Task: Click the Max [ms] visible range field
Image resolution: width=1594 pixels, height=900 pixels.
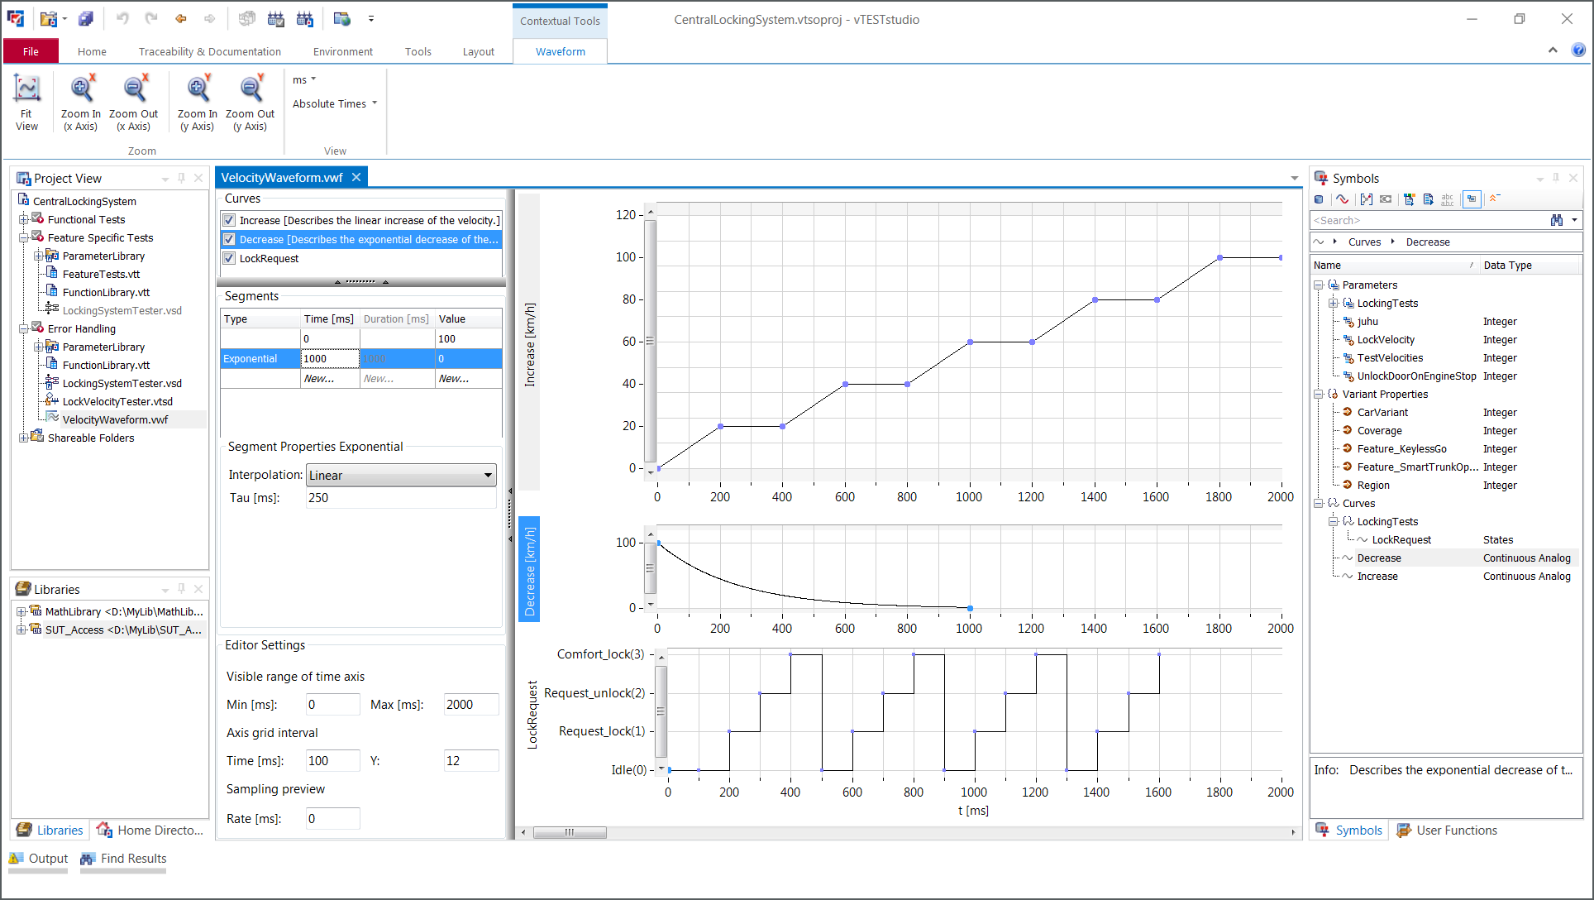Action: [x=471, y=704]
